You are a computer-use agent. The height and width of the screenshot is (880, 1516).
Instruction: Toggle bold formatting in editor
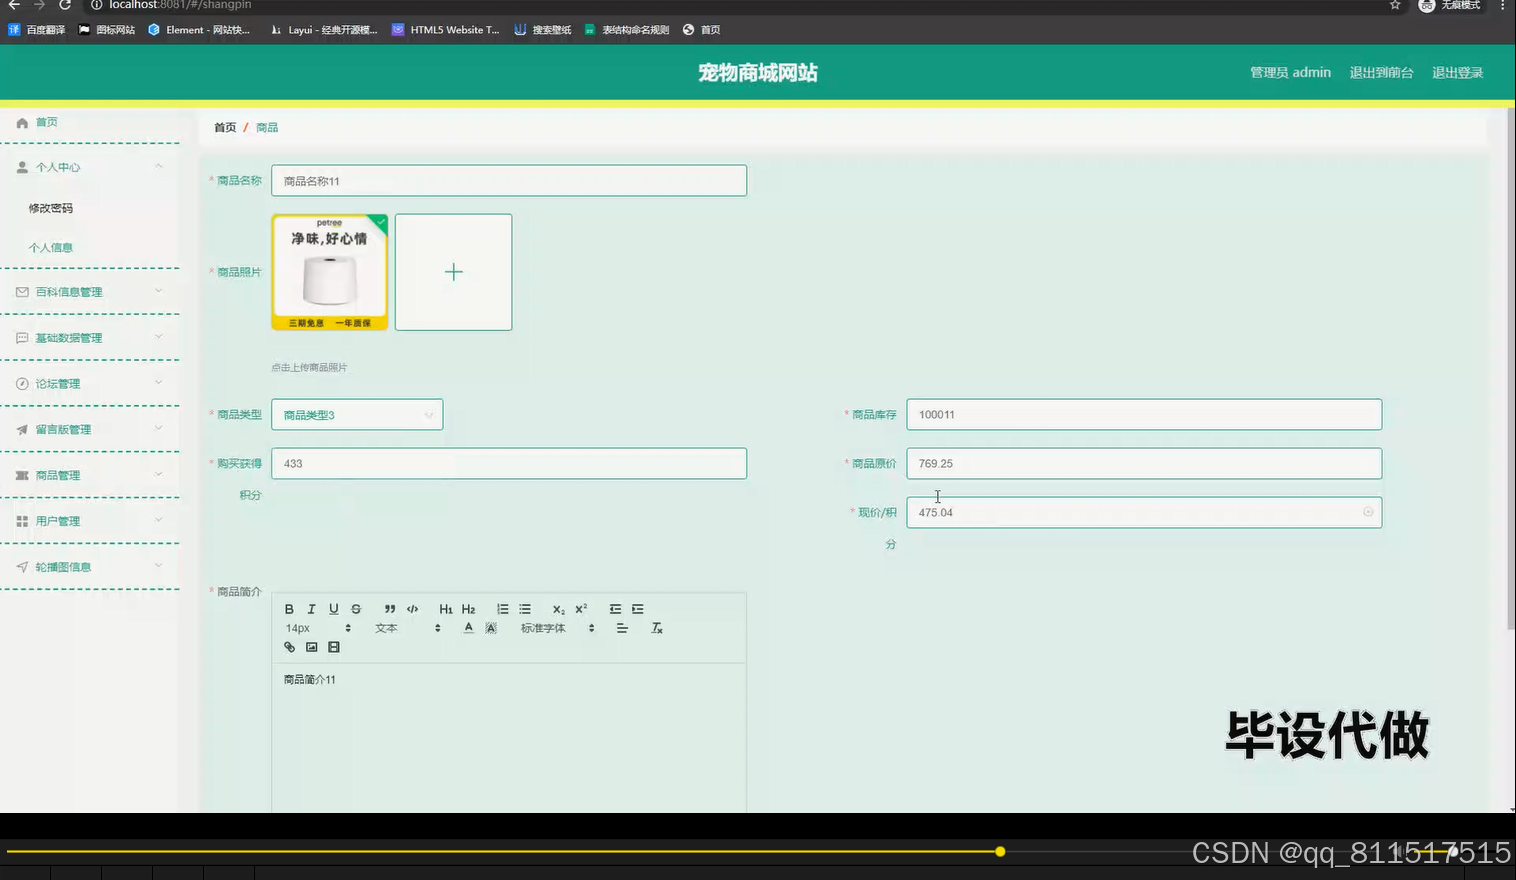289,609
